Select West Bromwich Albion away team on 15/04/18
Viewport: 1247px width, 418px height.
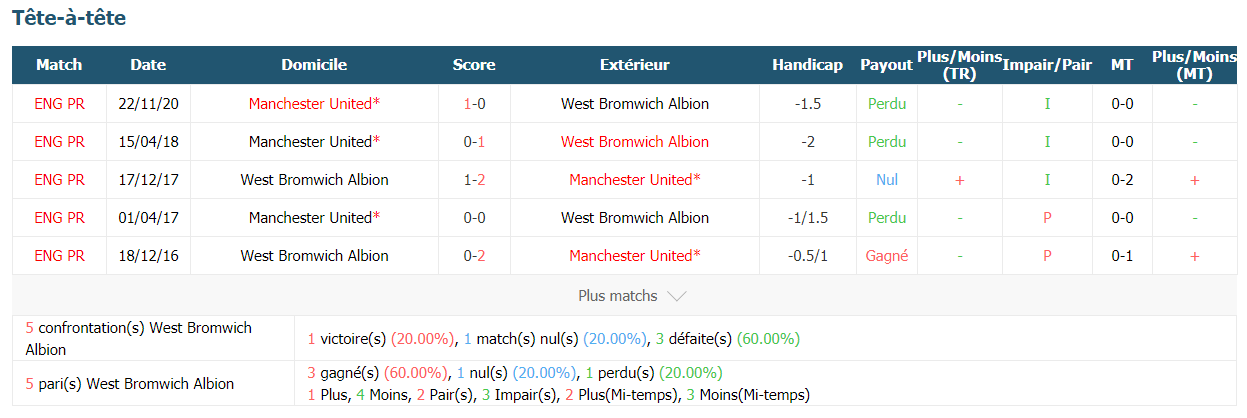635,142
